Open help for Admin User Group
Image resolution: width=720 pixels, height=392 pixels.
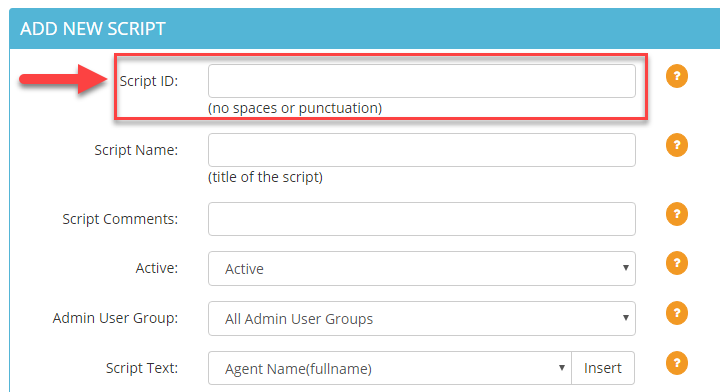click(677, 313)
